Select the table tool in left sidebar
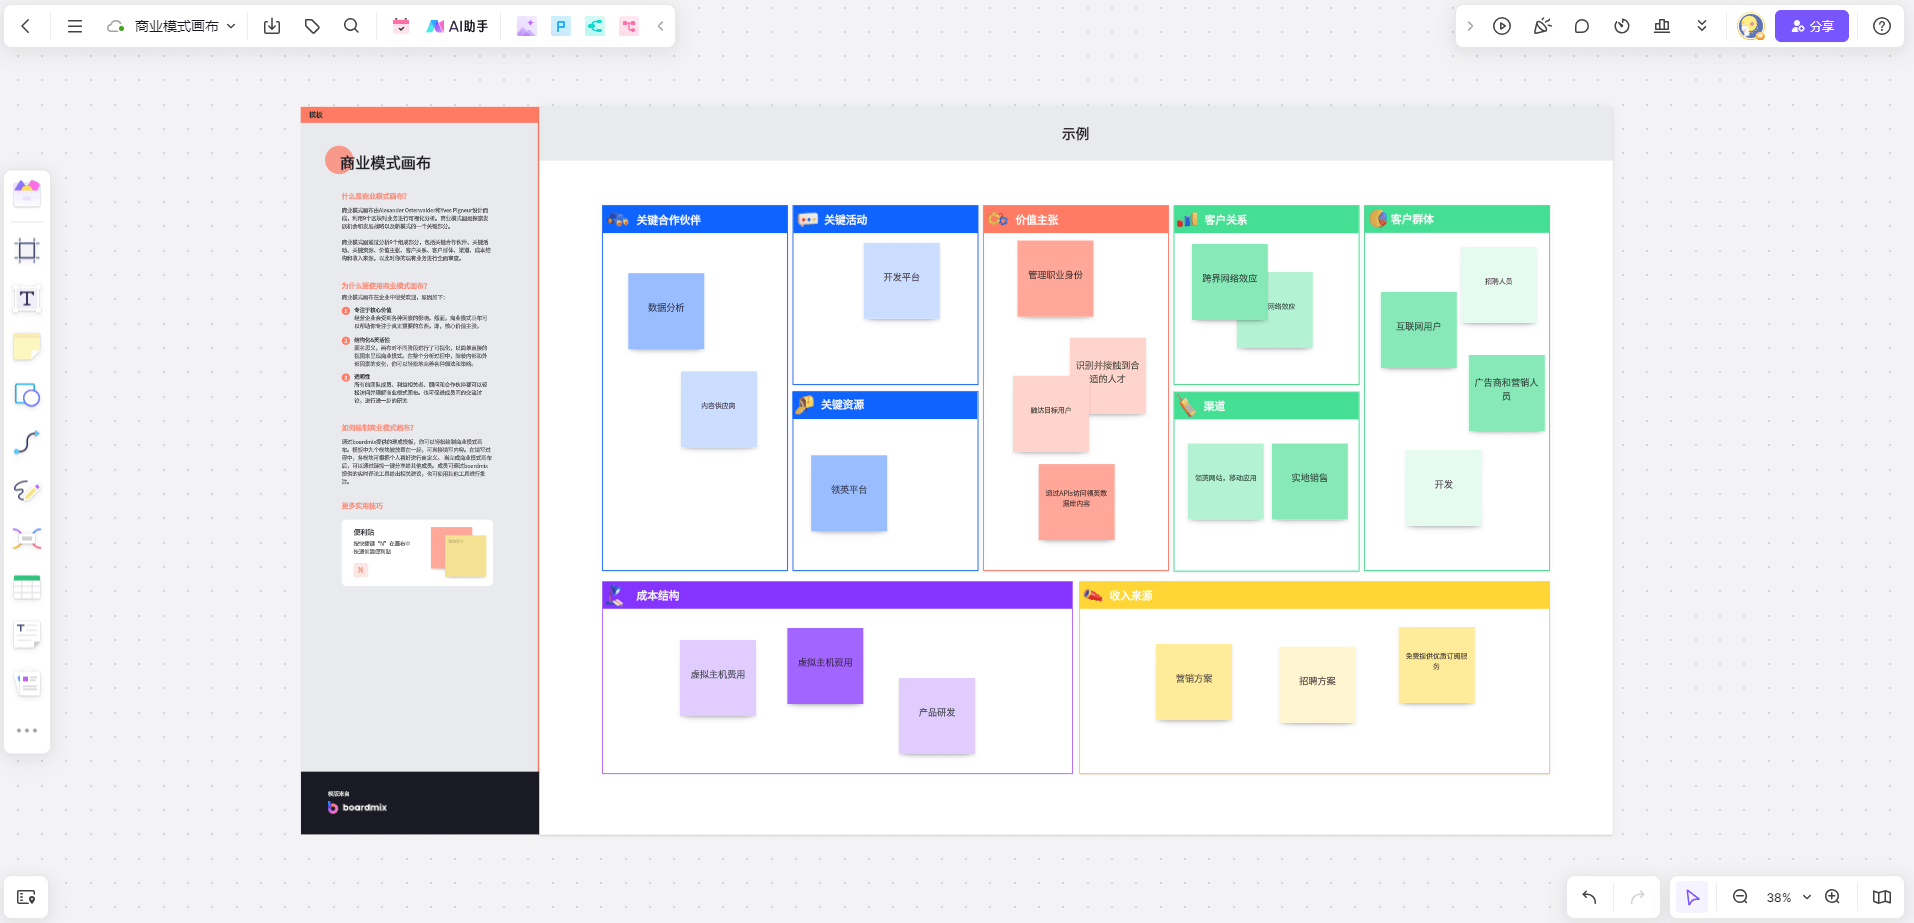1914x923 pixels. pos(27,587)
